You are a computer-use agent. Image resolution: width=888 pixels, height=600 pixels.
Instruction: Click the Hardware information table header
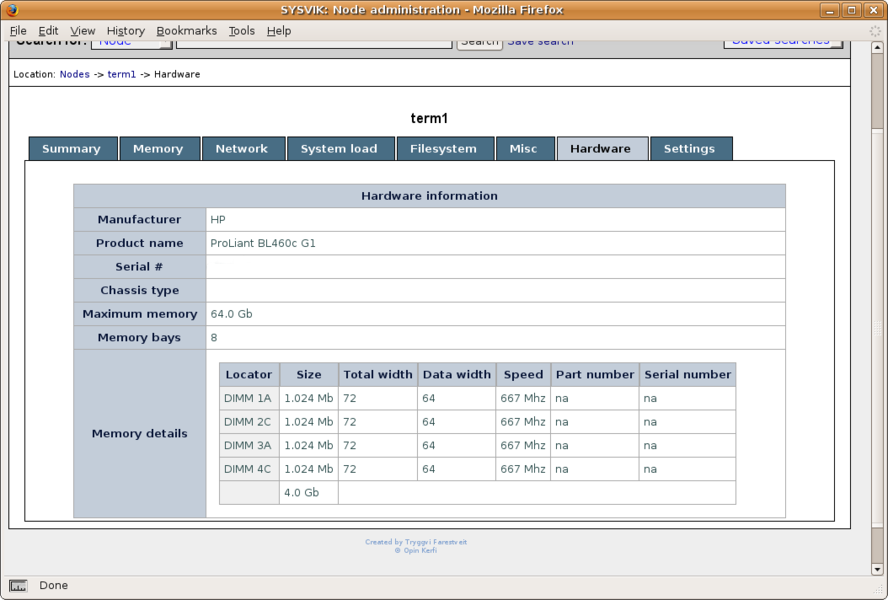click(429, 196)
